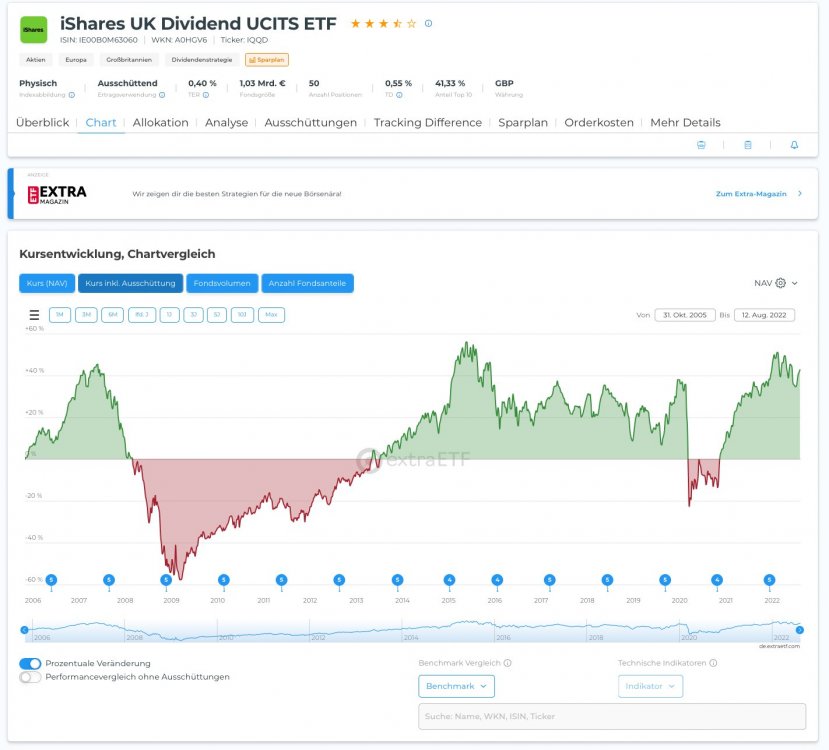Toggle Prozentuale Veränderung switch
The image size is (829, 750).
31,663
